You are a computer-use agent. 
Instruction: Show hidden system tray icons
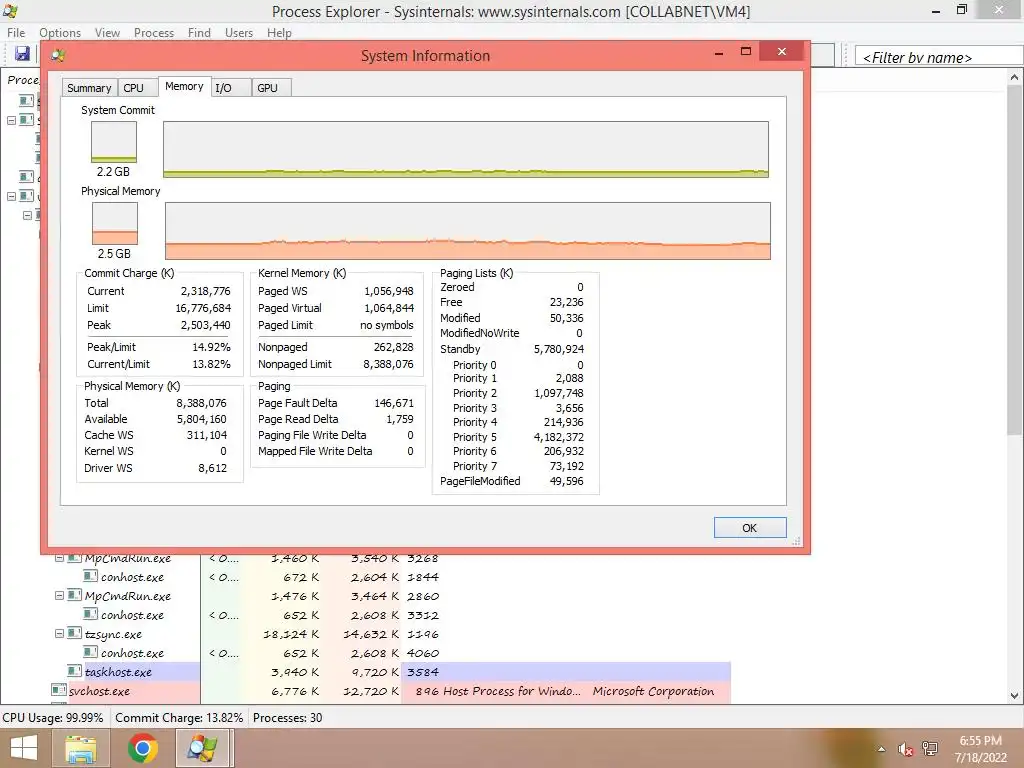click(x=882, y=749)
